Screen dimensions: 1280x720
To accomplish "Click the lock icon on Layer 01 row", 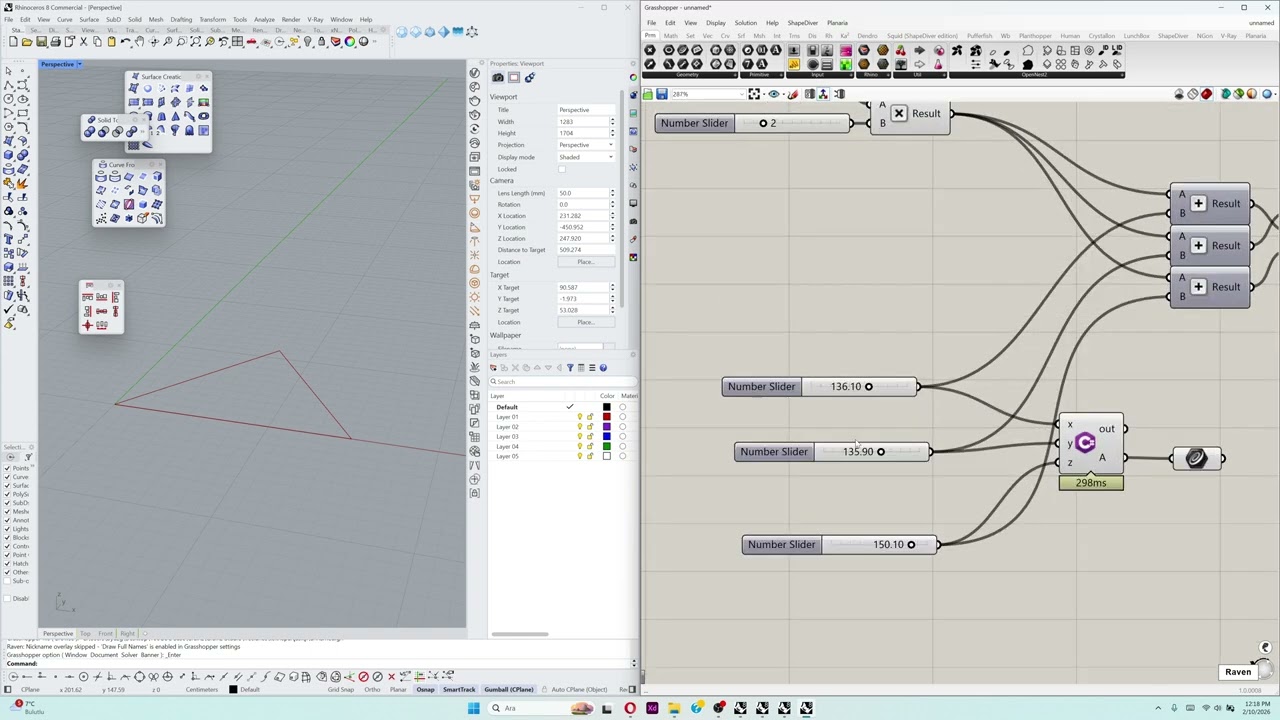I will coord(590,417).
